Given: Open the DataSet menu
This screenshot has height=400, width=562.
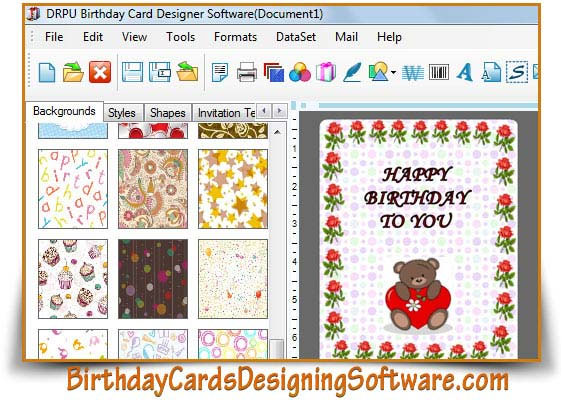Looking at the screenshot, I should (x=296, y=37).
